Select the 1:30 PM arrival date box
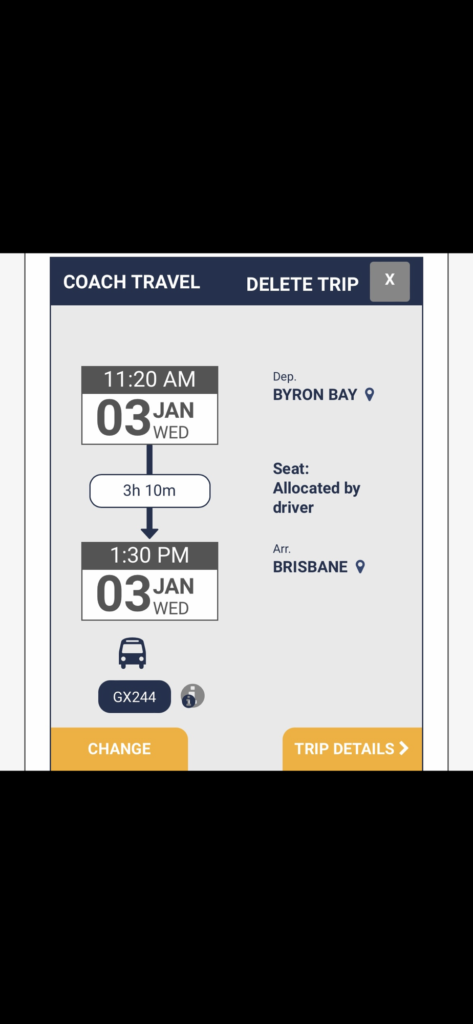The width and height of the screenshot is (473, 1024). pos(150,581)
